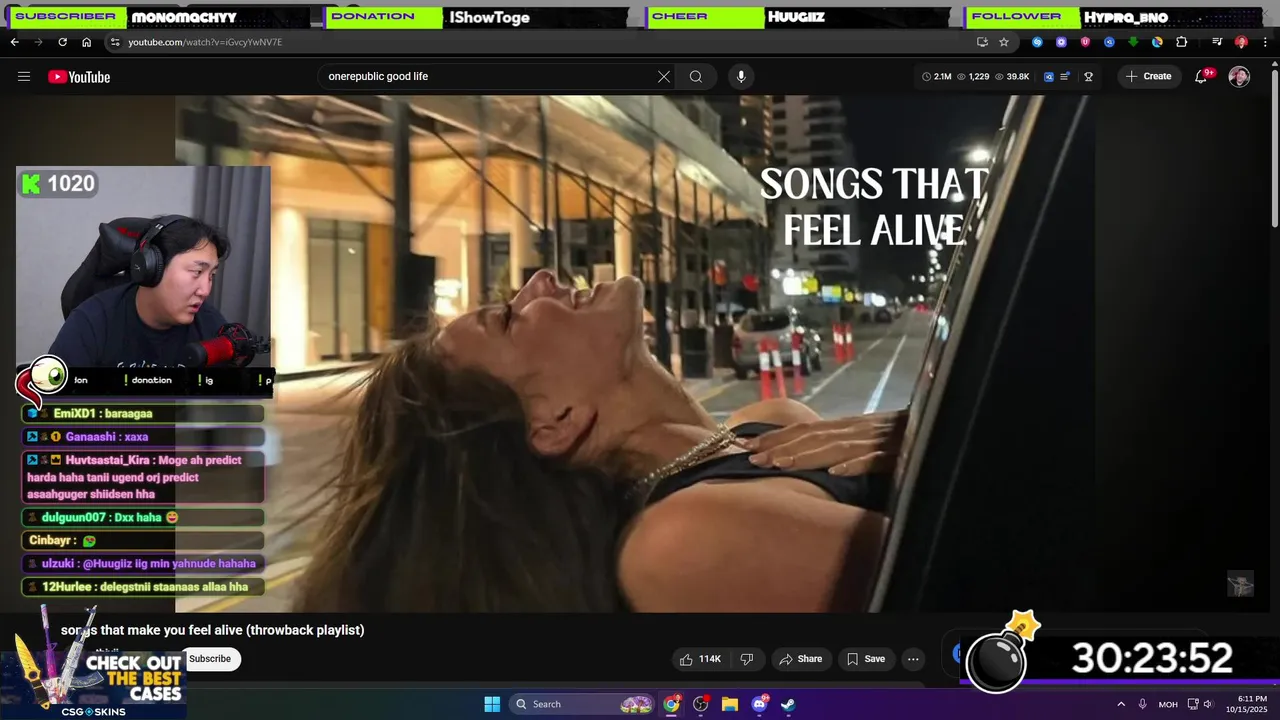Start voice search with microphone icon
The height and width of the screenshot is (720, 1280).
point(741,77)
